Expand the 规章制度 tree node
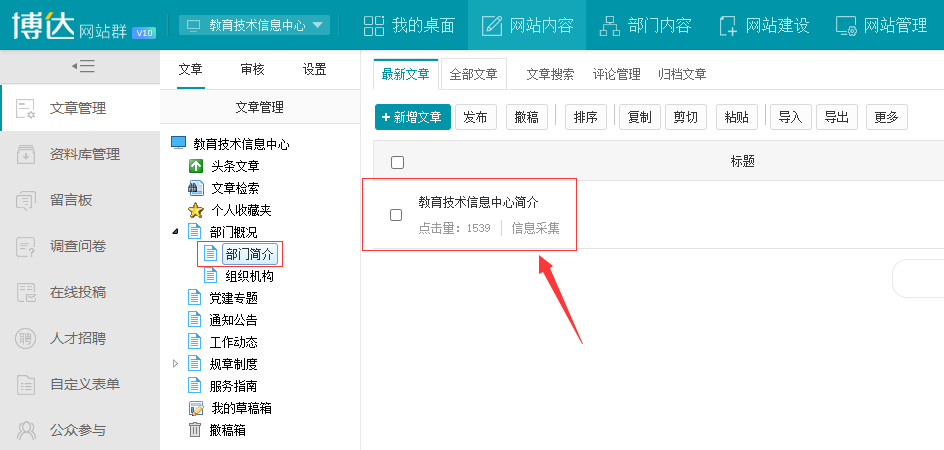The image size is (944, 450). (x=177, y=364)
